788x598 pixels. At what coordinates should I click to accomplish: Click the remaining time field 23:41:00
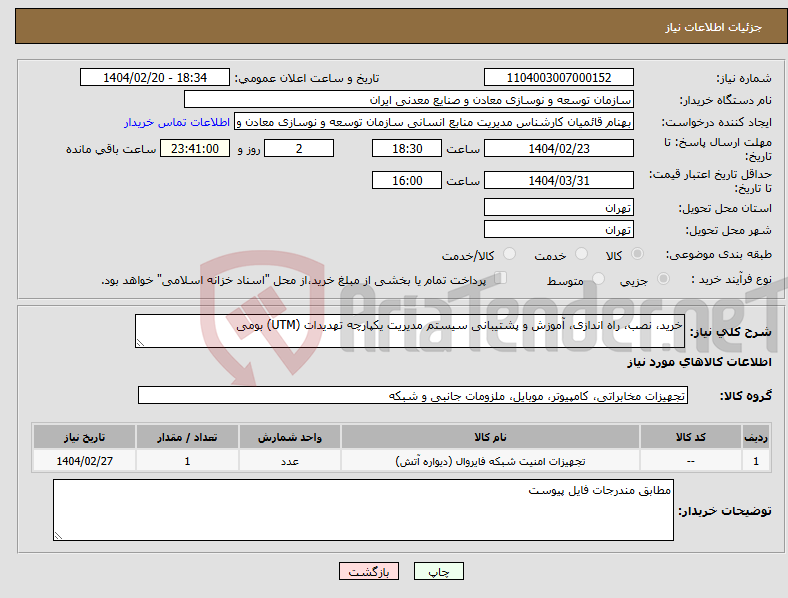pos(195,148)
